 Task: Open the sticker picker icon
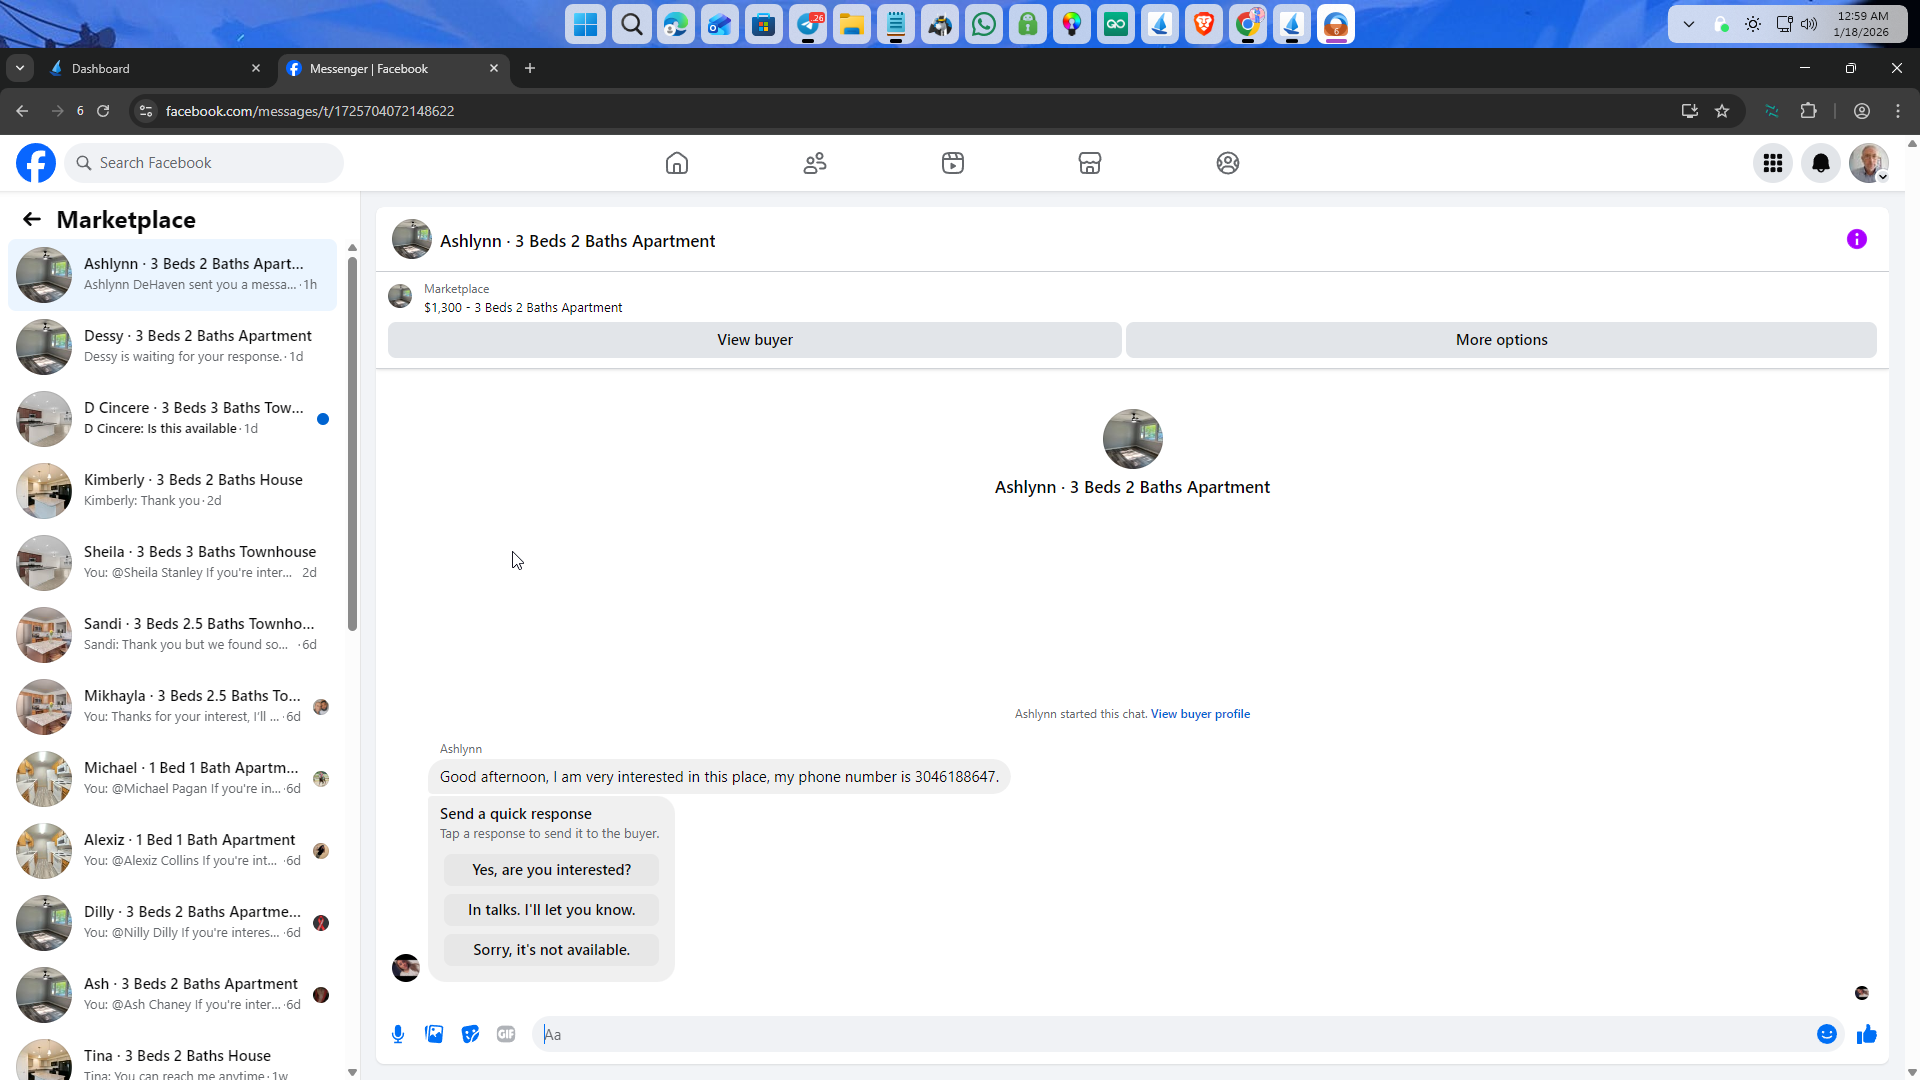[x=470, y=1034]
